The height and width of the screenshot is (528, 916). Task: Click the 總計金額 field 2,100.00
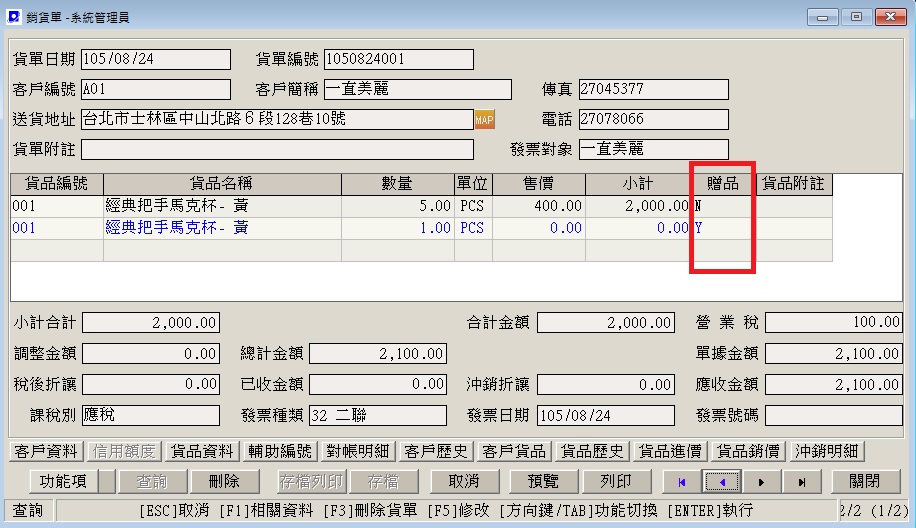[x=378, y=353]
